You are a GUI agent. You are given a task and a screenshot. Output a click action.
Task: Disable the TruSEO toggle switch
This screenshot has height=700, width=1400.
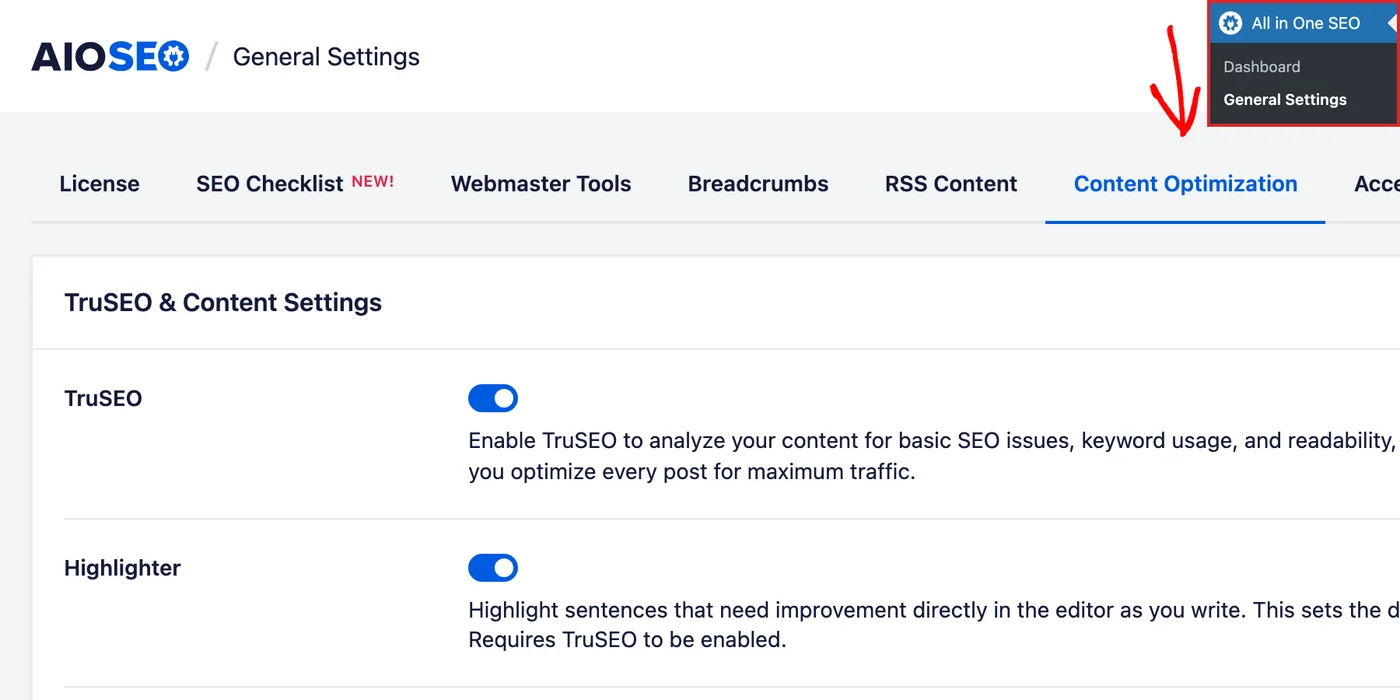(493, 398)
